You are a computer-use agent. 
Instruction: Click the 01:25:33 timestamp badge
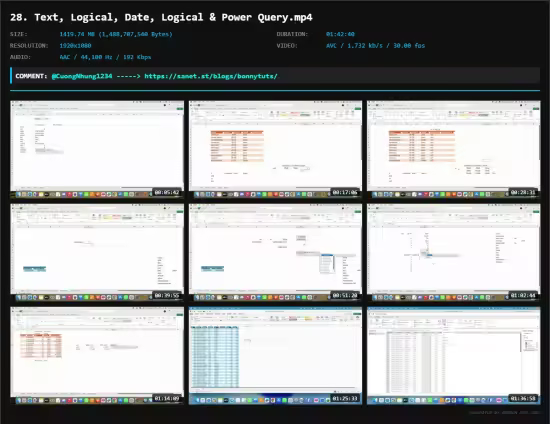tap(345, 398)
